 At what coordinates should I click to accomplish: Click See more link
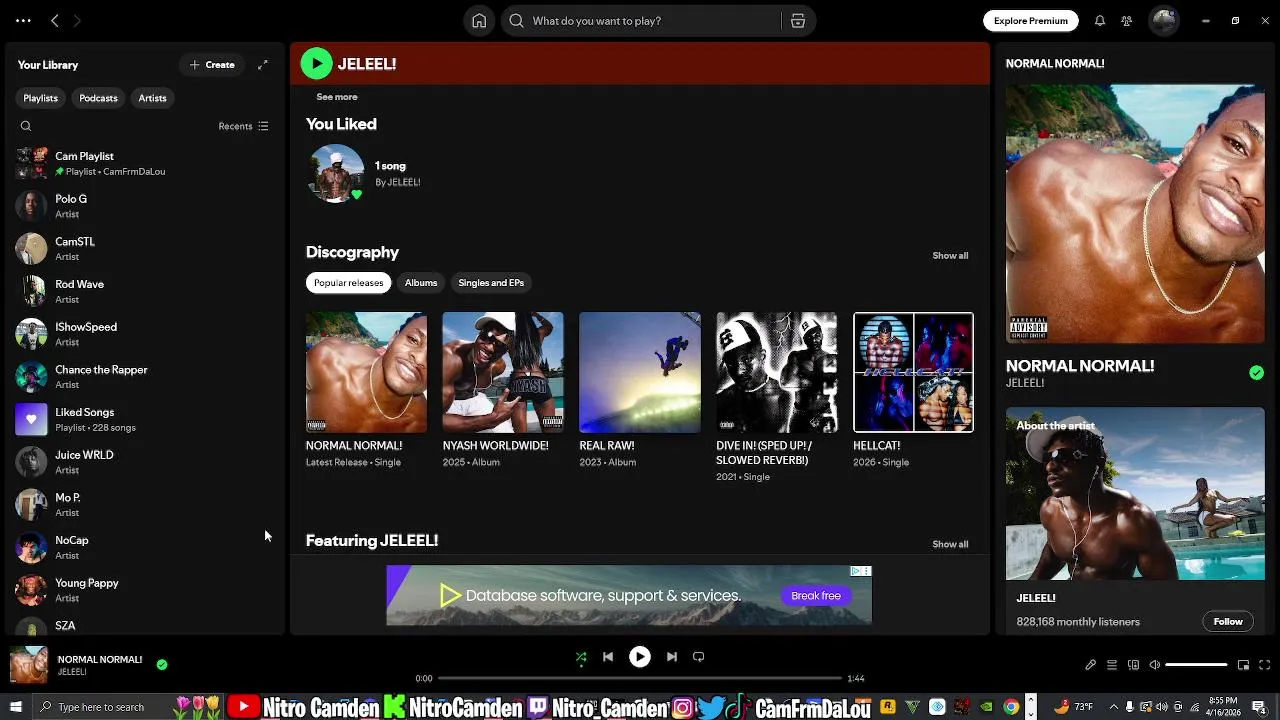(337, 97)
